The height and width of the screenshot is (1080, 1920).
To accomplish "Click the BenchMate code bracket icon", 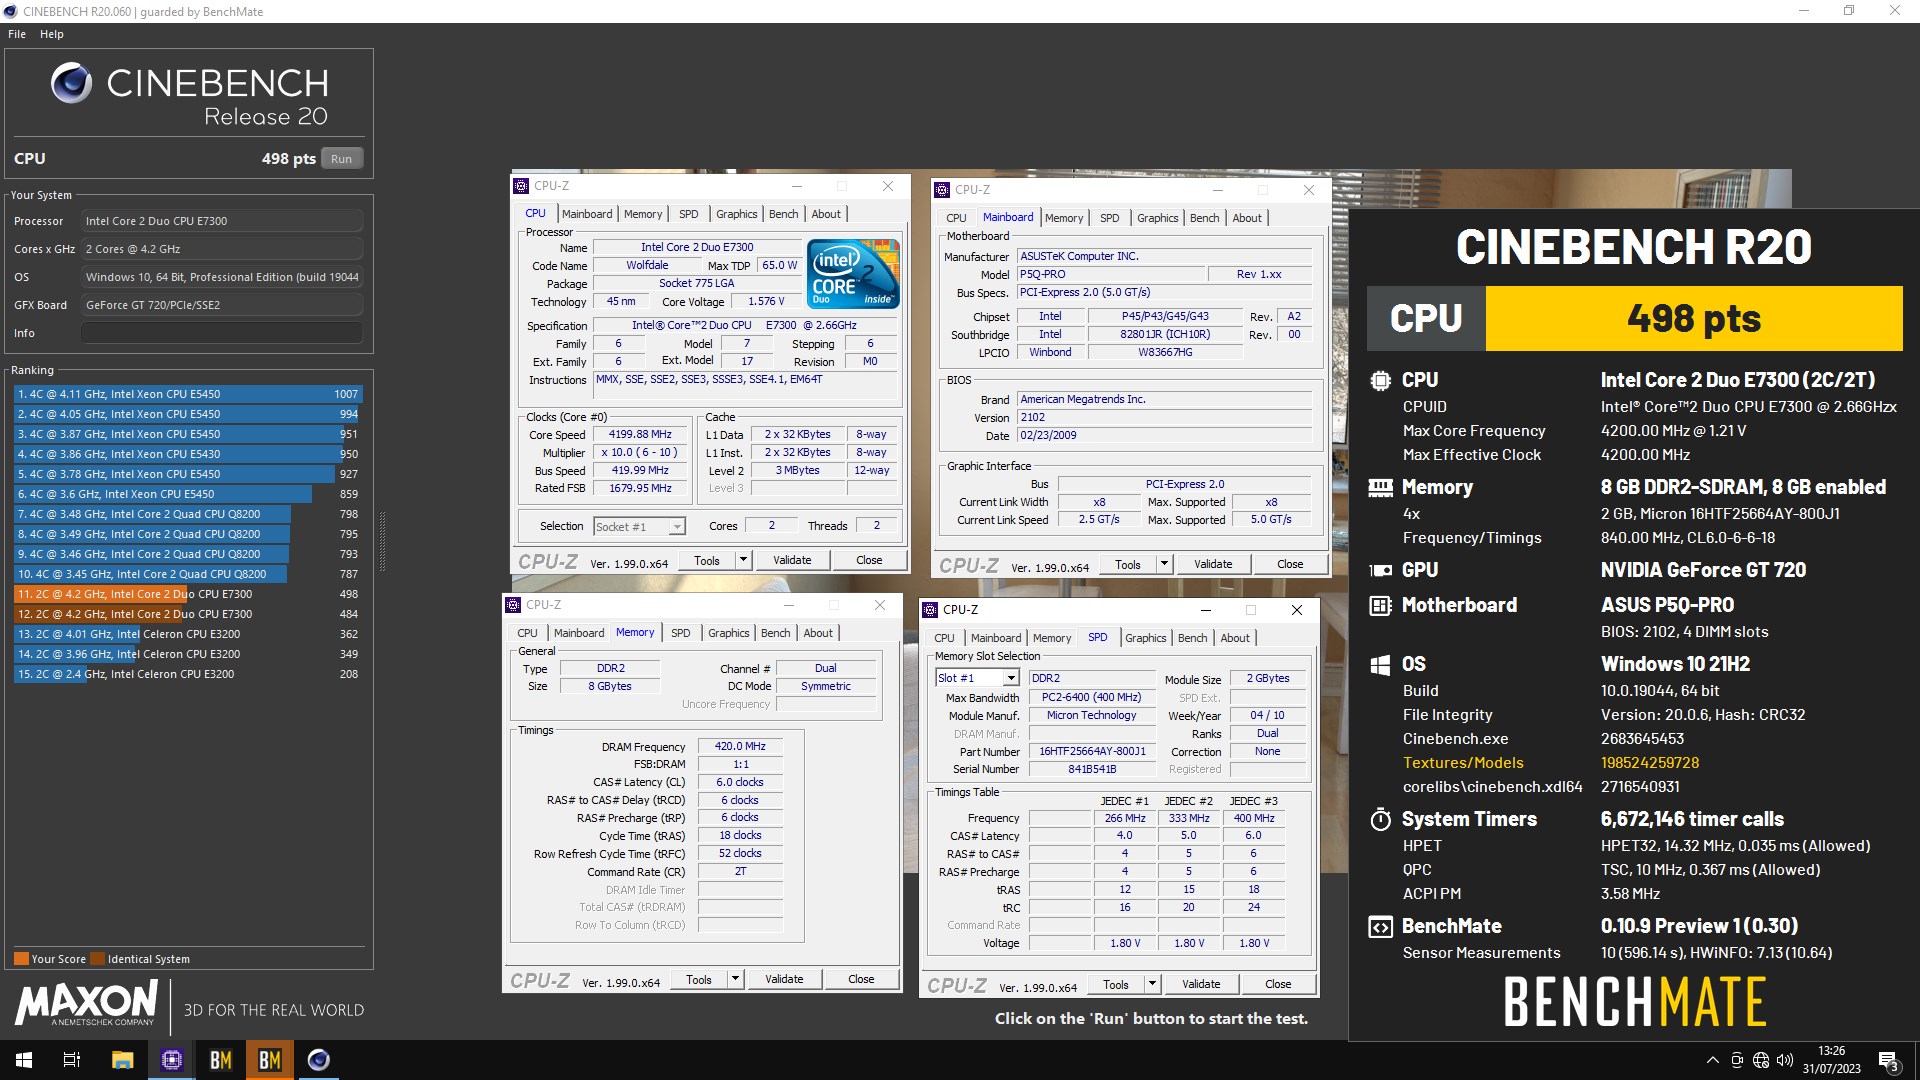I will tap(1380, 926).
